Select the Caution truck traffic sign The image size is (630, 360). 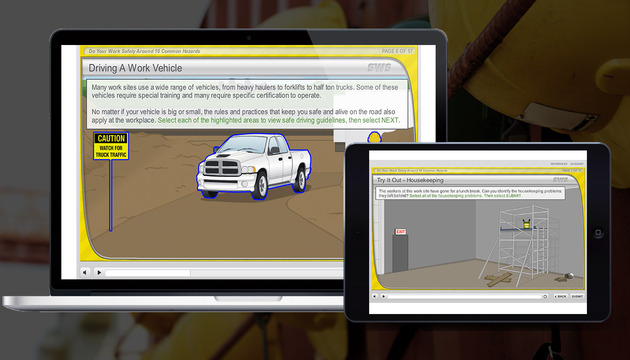click(x=111, y=146)
